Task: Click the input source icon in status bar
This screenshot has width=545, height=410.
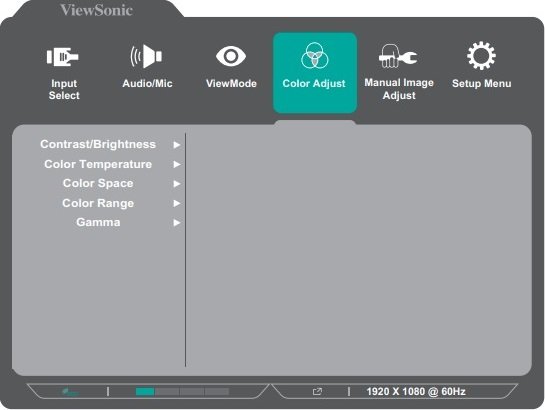Action: coord(317,392)
